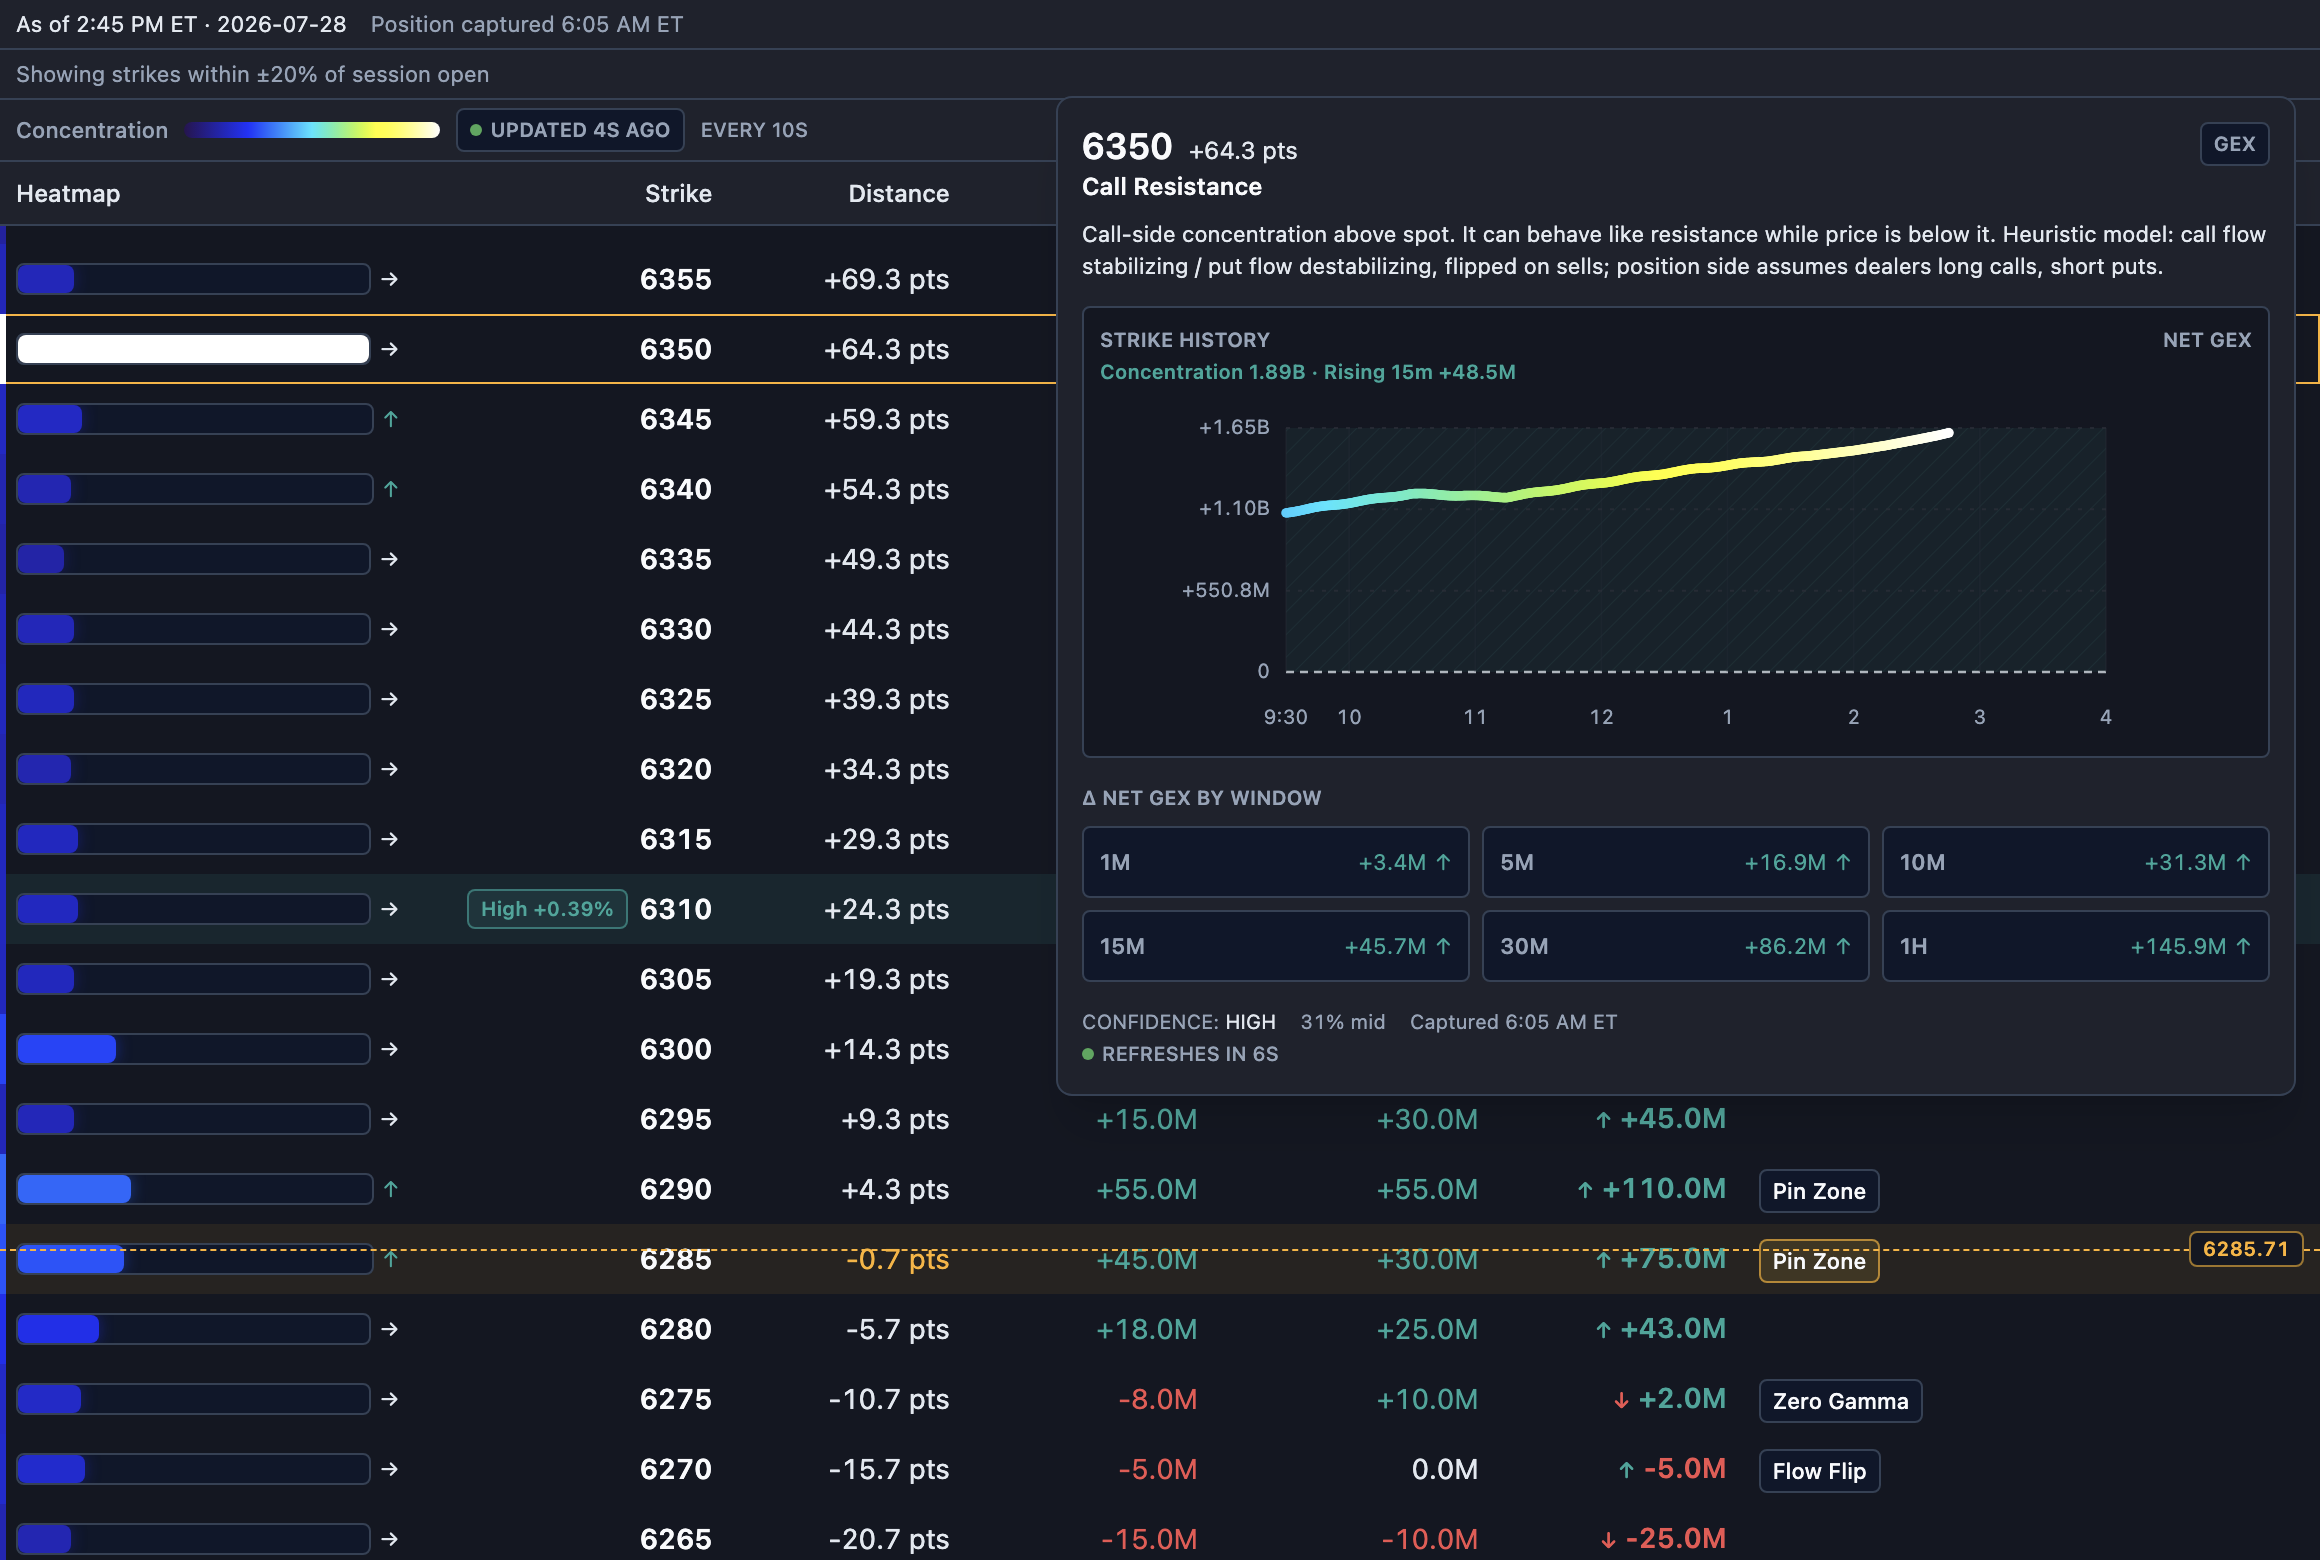Select the 30M net GEX window card
The height and width of the screenshot is (1560, 2320).
click(1675, 946)
